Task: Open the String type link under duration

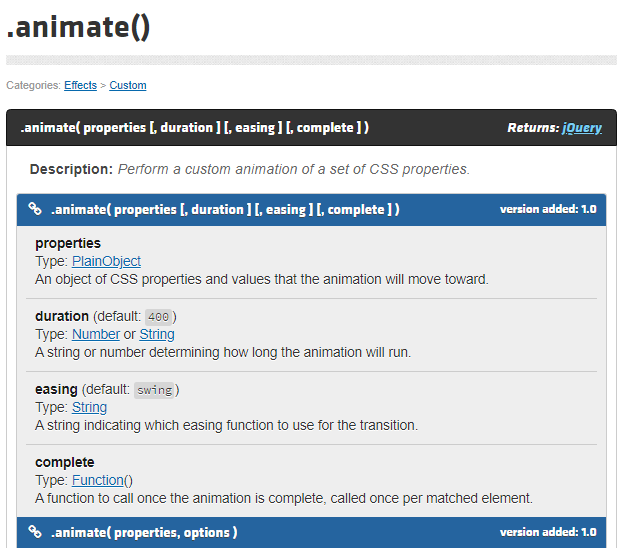Action: coord(157,335)
